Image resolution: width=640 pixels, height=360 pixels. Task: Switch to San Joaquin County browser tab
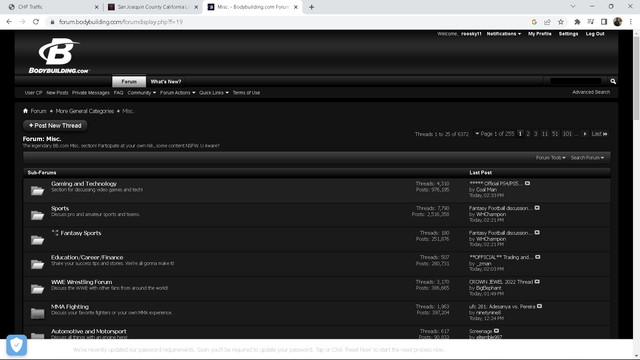pyautogui.click(x=152, y=7)
